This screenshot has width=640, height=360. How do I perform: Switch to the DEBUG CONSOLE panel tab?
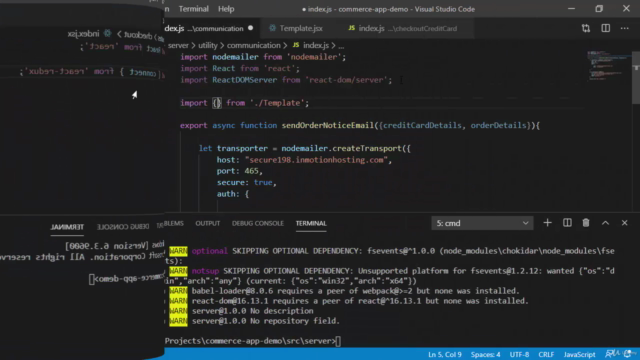(258, 223)
